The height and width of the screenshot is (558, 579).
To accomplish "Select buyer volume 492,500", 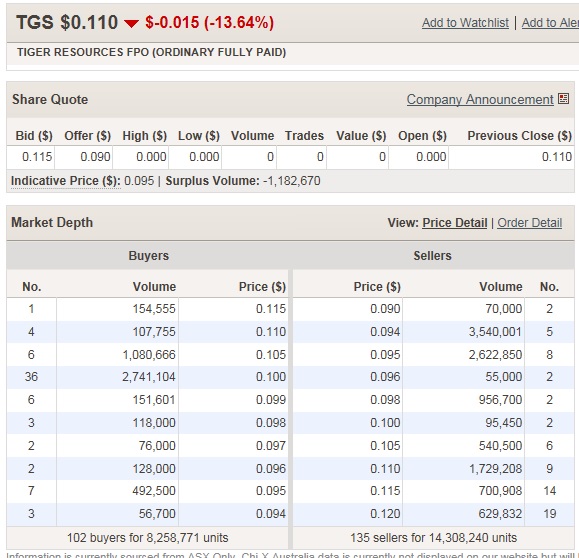I will (154, 490).
